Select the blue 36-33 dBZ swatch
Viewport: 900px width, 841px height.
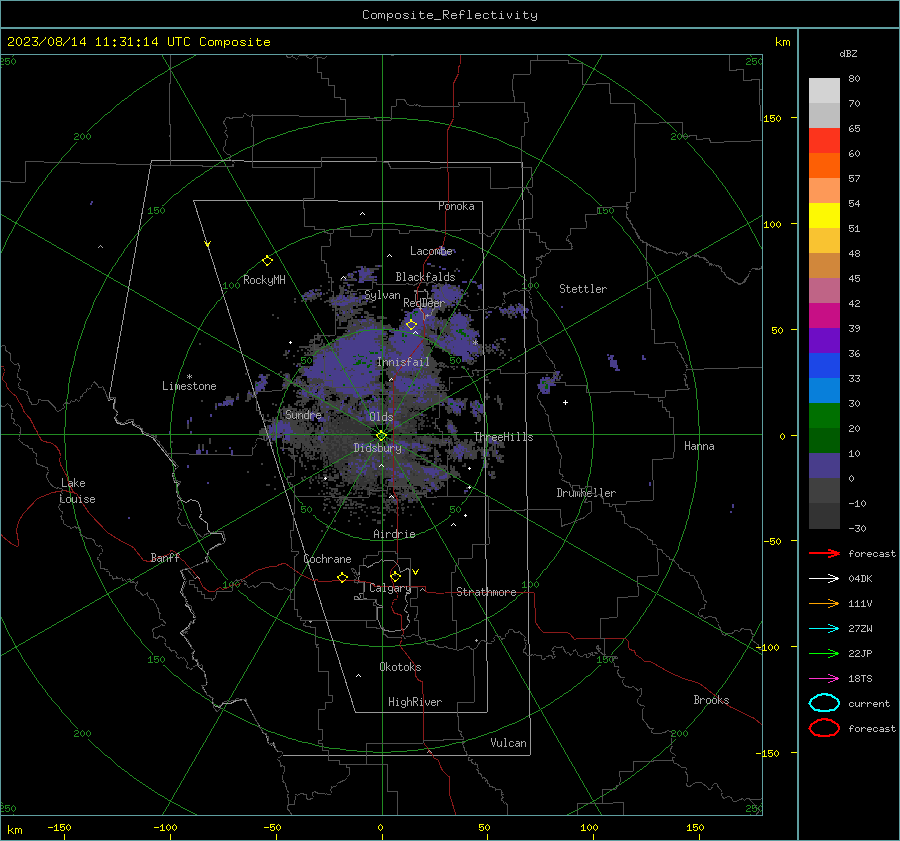point(824,365)
